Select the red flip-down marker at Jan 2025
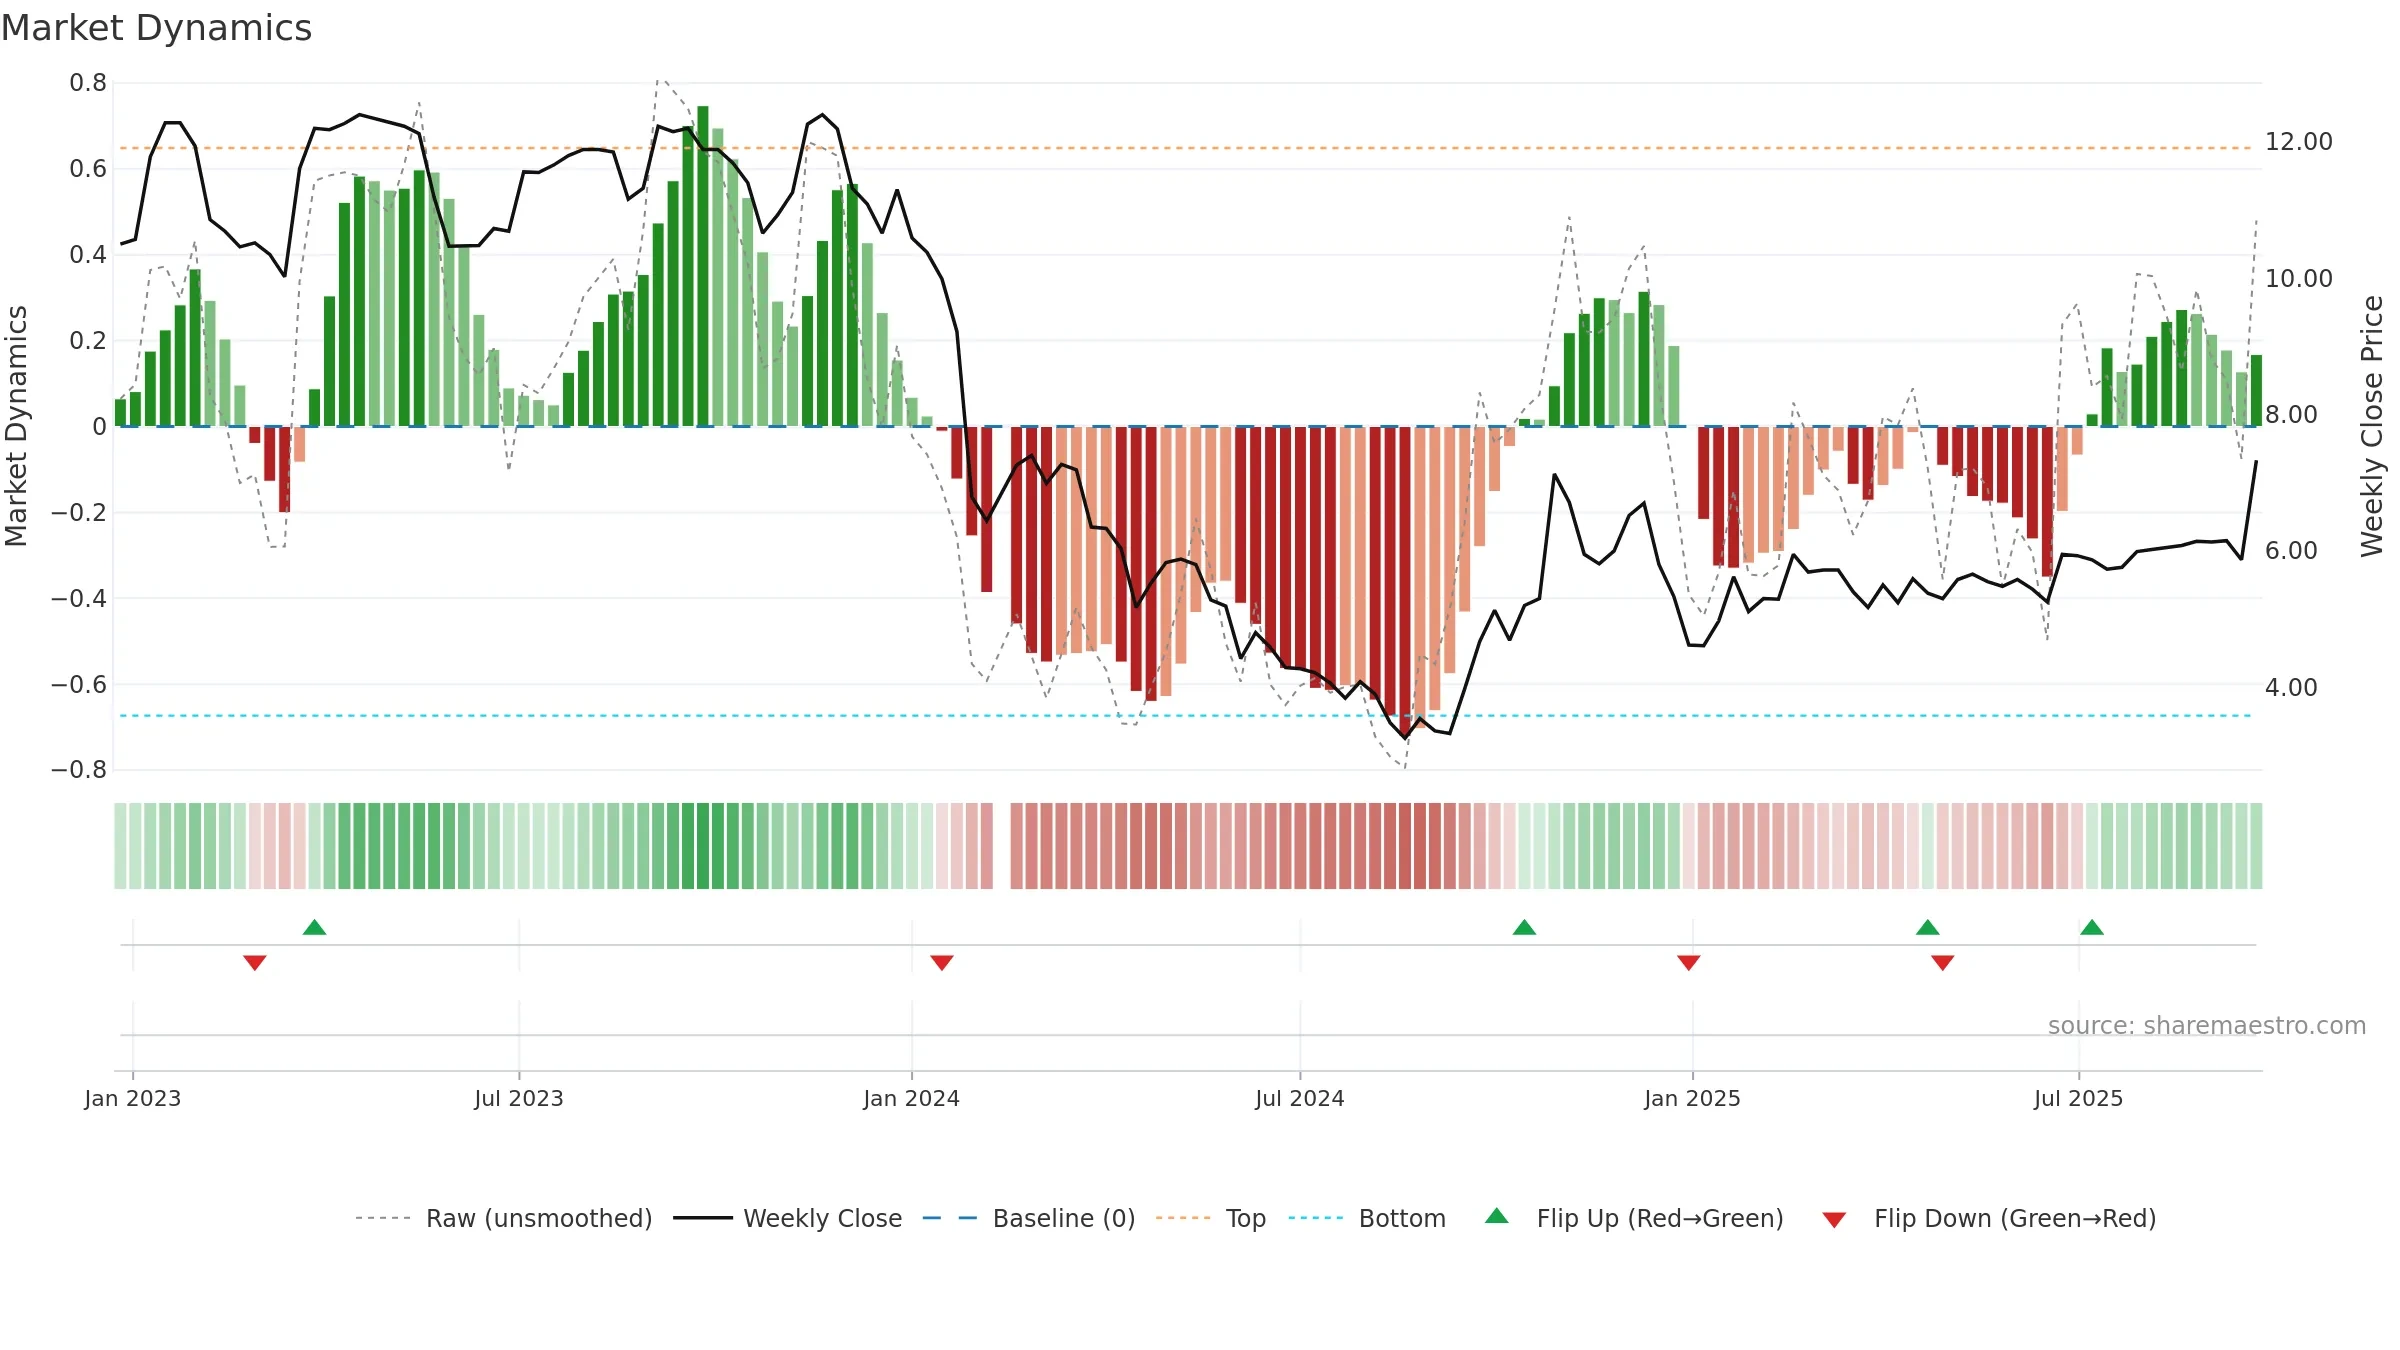 point(1689,962)
